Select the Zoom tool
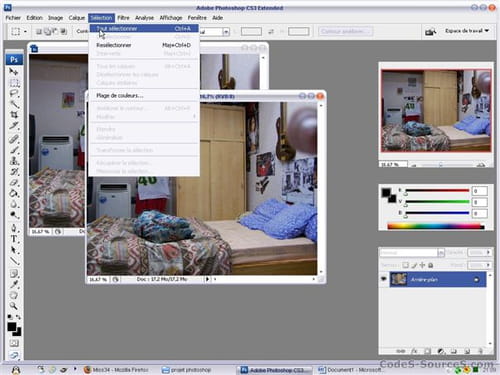 pyautogui.click(x=14, y=306)
